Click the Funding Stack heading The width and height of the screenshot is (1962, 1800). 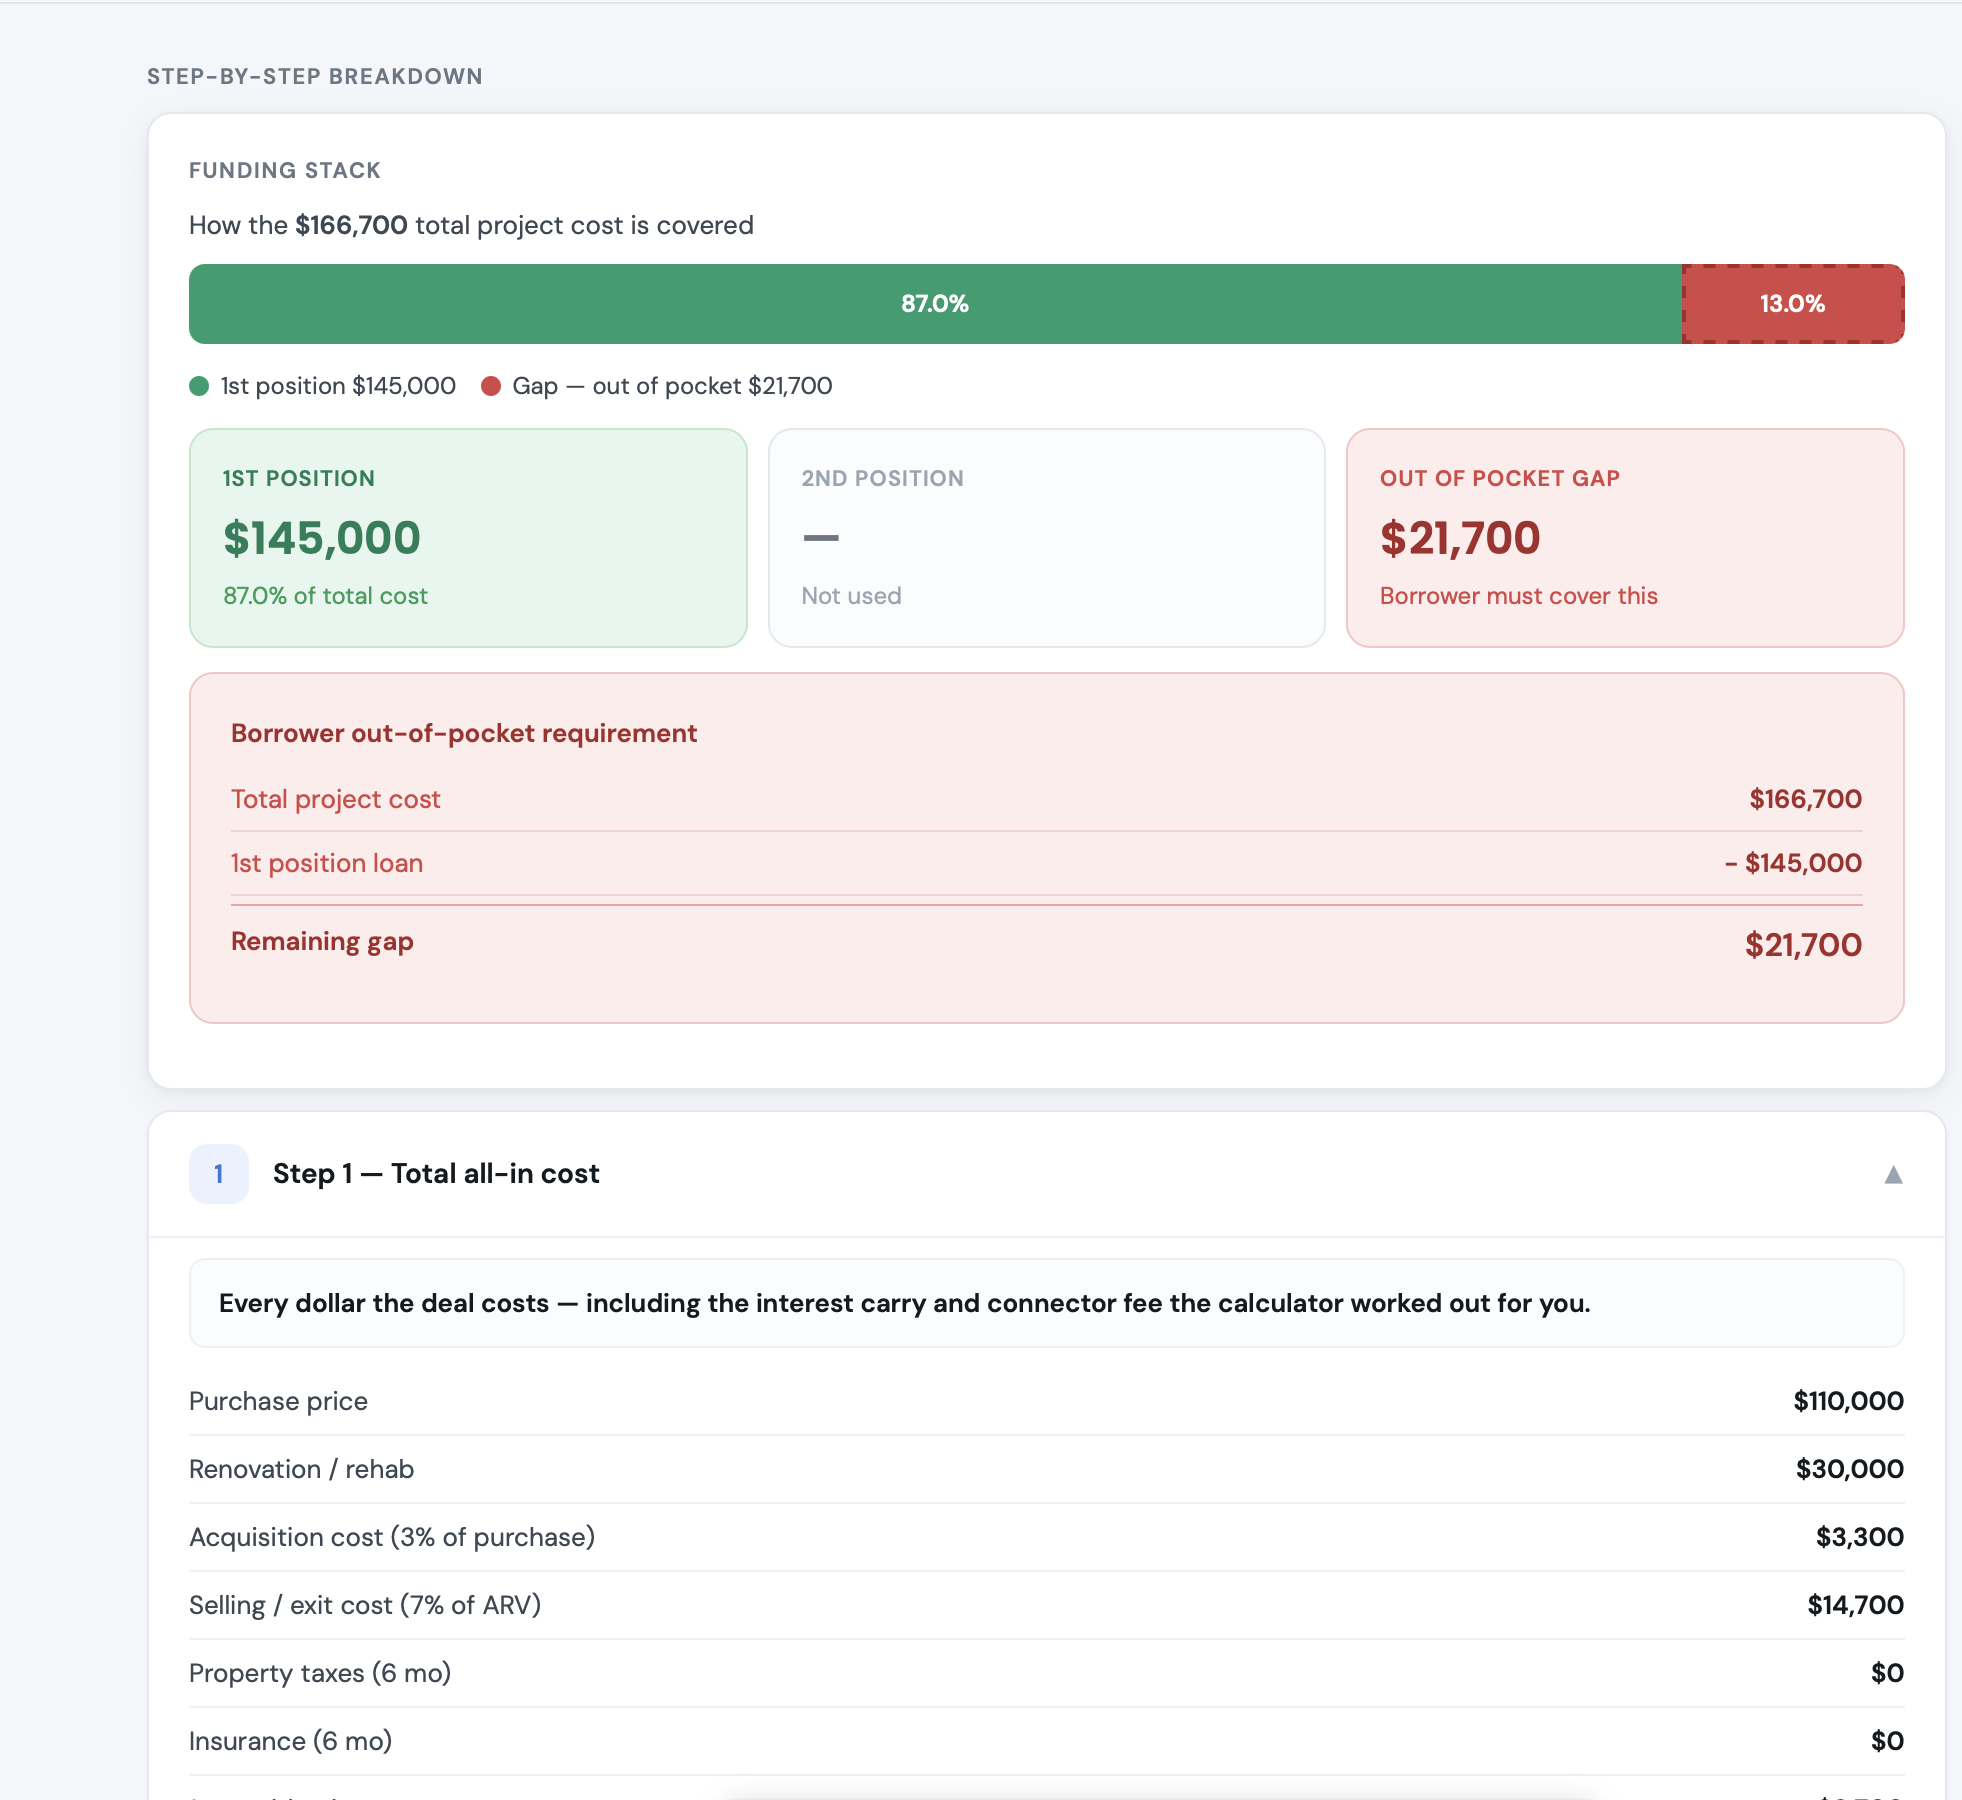point(285,170)
